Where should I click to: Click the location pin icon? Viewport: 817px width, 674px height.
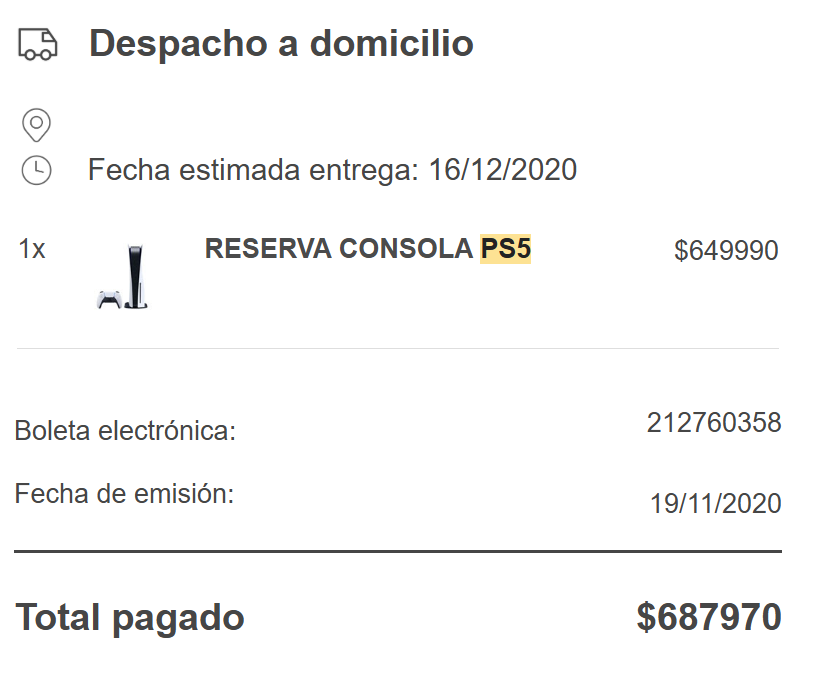pyautogui.click(x=36, y=126)
